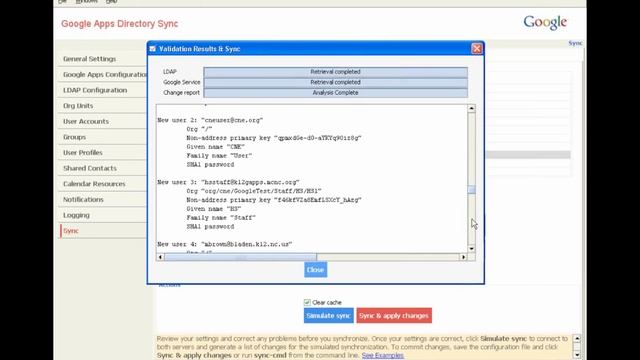Open User Accounts section
Screen dimensions: 640x360
(86, 121)
